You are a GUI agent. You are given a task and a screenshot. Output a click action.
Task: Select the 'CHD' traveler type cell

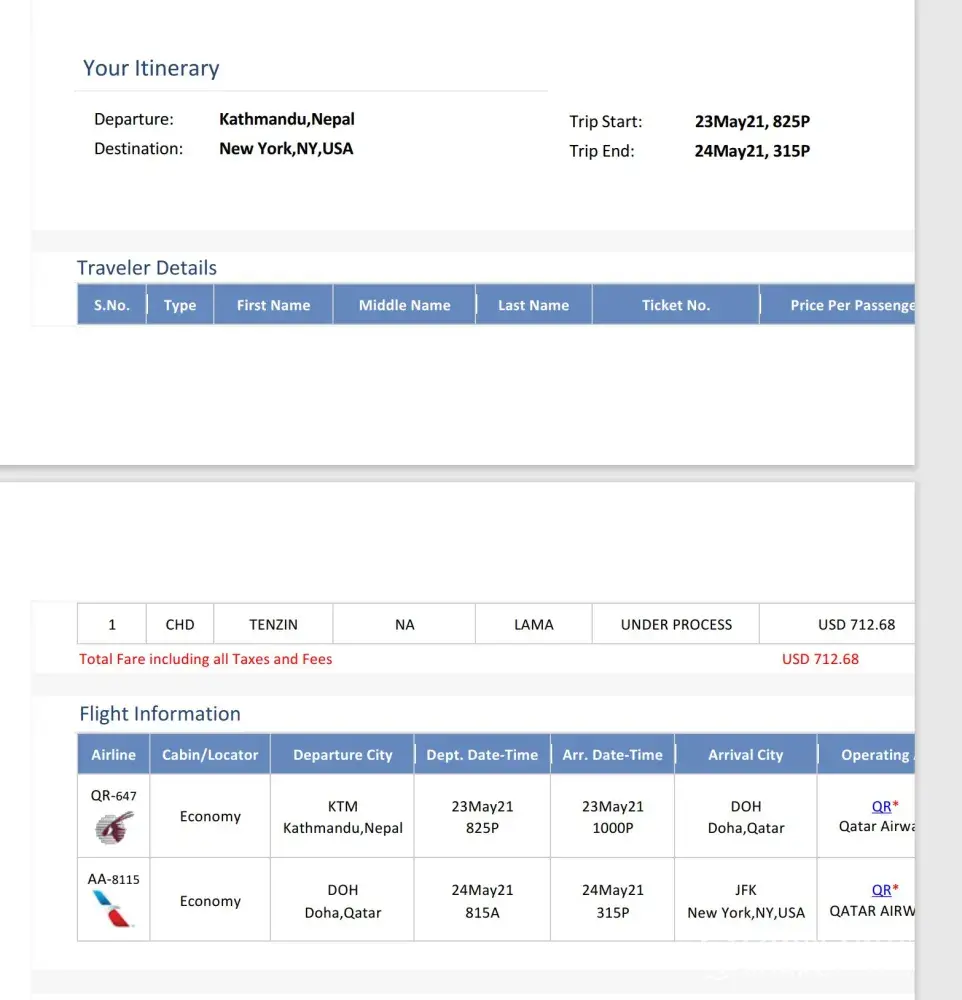click(x=180, y=624)
